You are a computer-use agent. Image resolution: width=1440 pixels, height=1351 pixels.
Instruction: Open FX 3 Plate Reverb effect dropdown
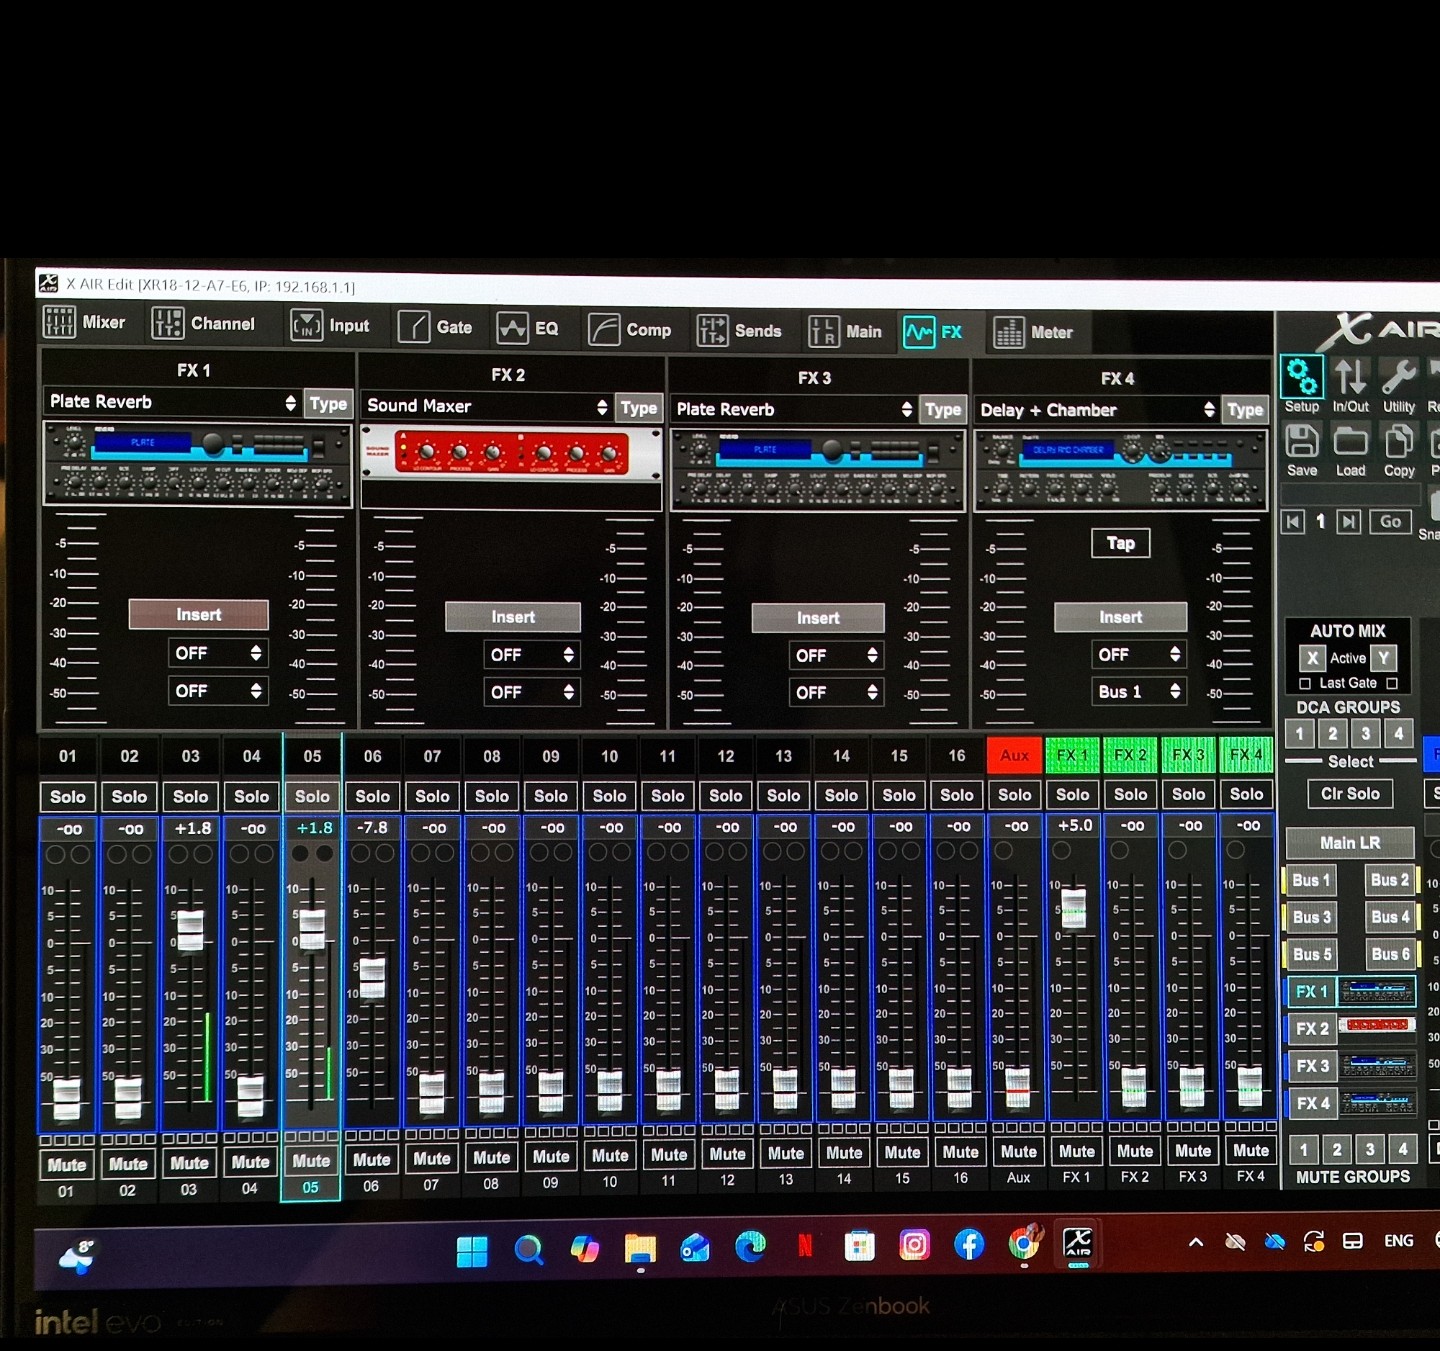click(795, 409)
